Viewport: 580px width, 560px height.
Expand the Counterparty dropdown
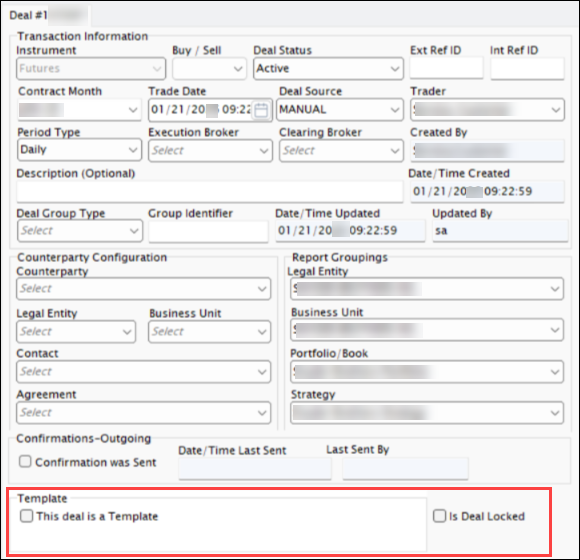point(144,289)
